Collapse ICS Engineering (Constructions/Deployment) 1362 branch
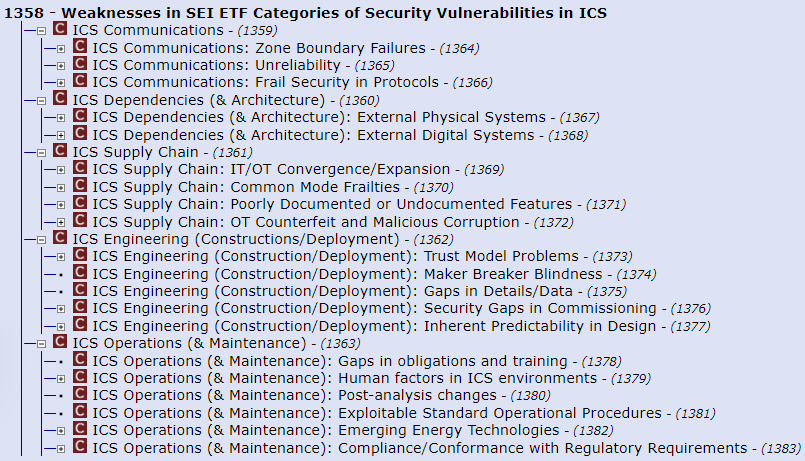 [41, 239]
